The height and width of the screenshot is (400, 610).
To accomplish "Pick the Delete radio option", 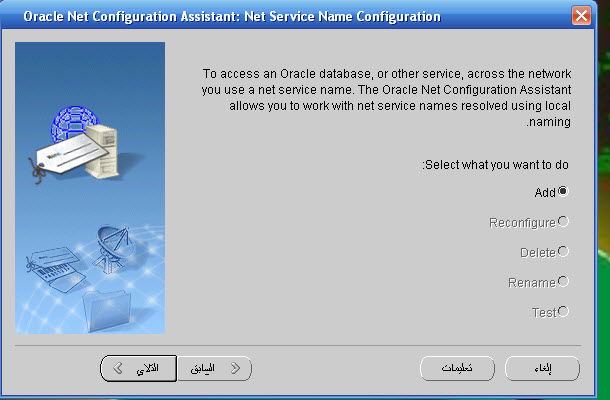I will tap(563, 251).
